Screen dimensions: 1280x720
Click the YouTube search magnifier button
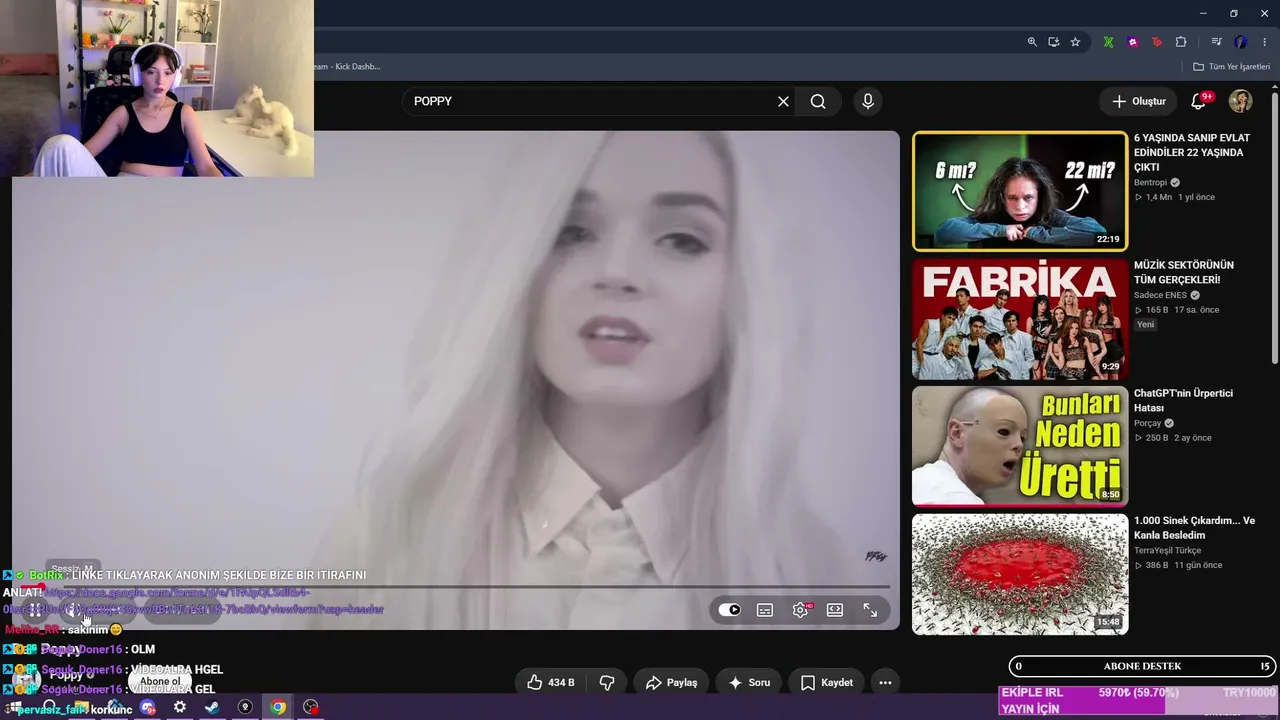[x=818, y=101]
